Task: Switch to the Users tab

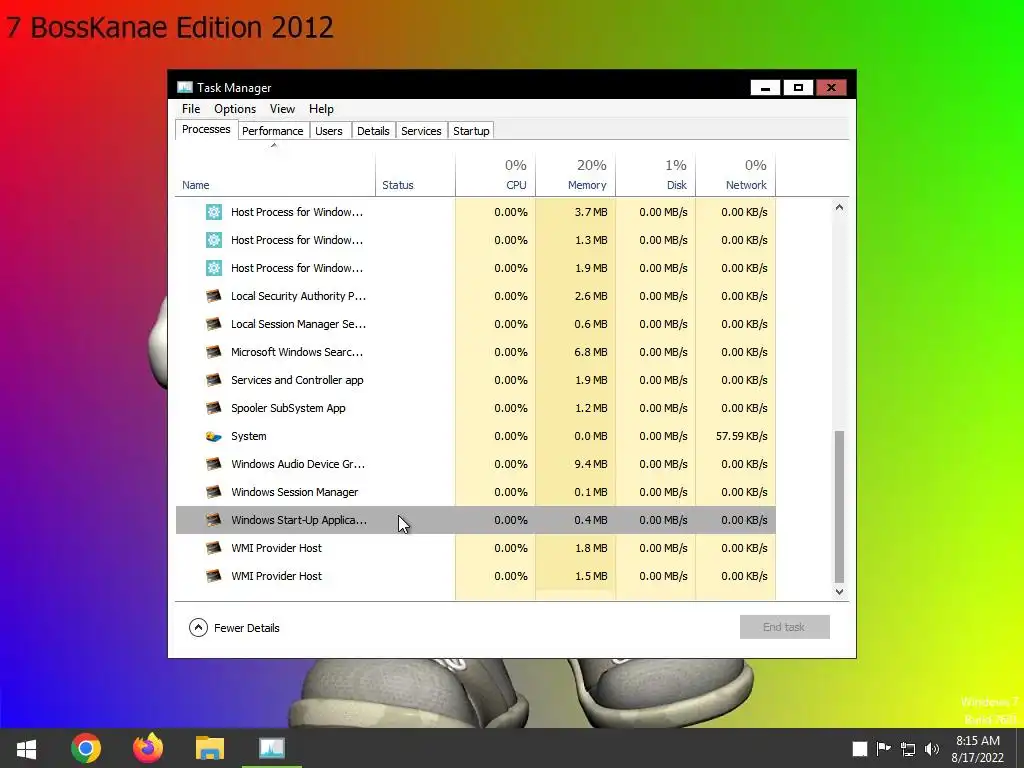Action: pos(328,131)
